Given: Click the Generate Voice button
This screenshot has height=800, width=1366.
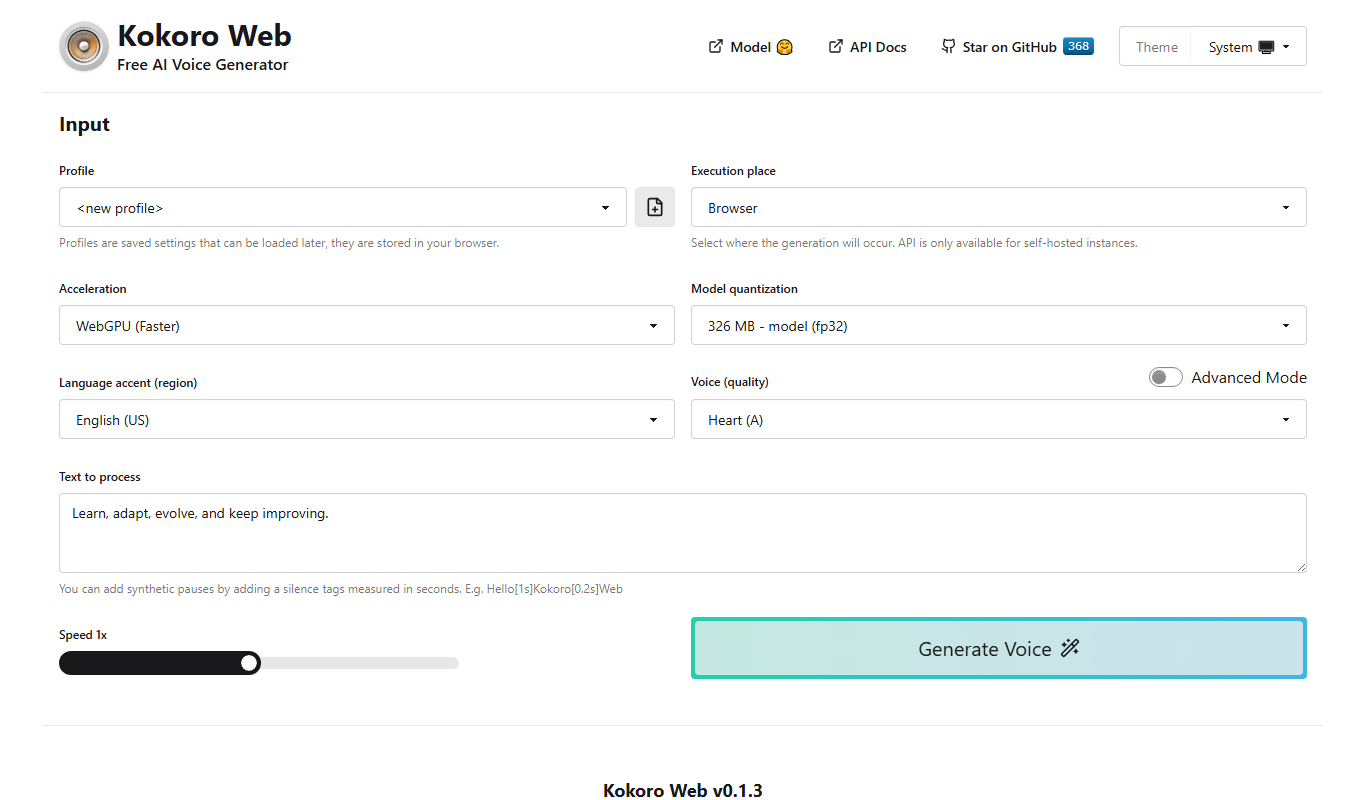Looking at the screenshot, I should [x=998, y=648].
